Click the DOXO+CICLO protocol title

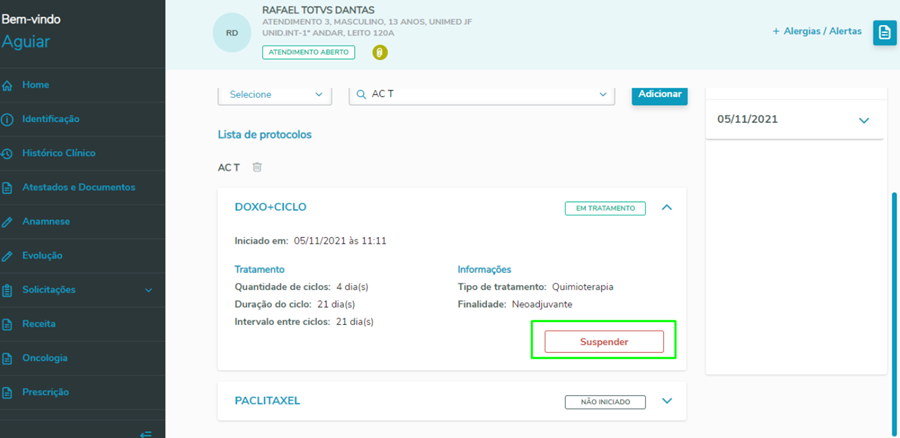270,207
